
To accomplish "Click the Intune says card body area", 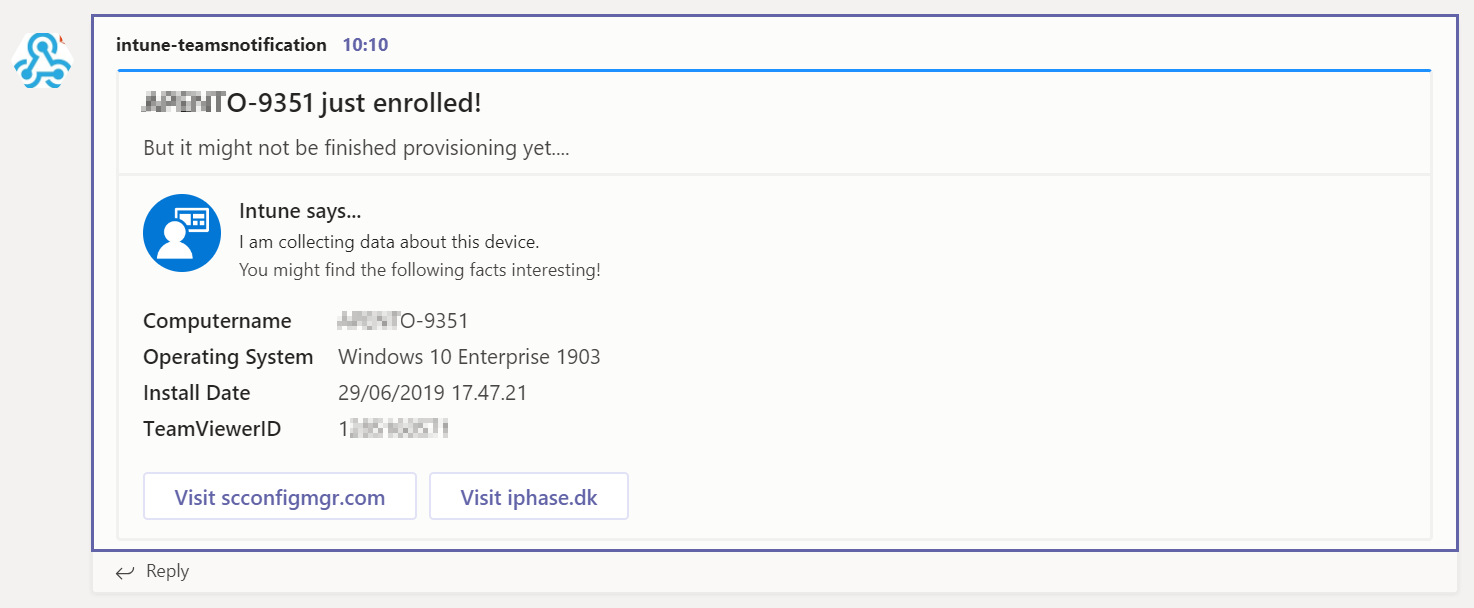I will [x=418, y=240].
